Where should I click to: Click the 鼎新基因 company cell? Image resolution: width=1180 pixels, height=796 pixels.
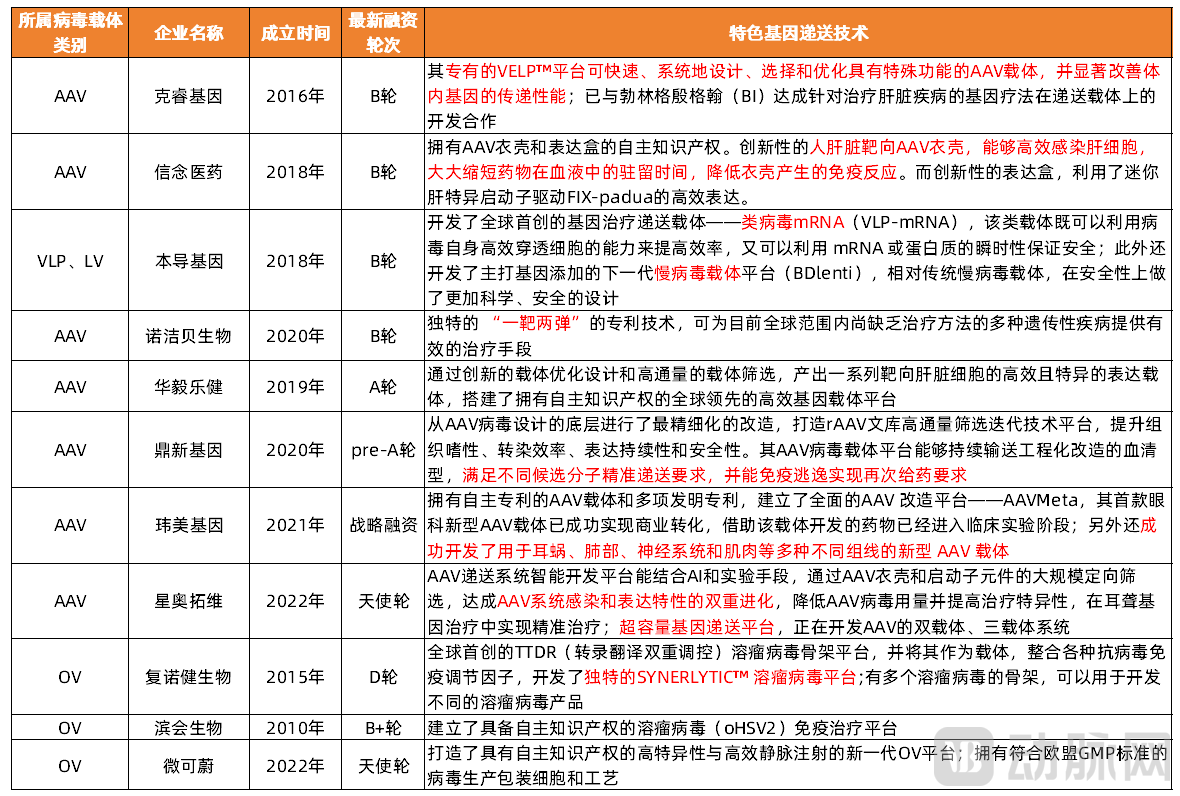click(189, 450)
